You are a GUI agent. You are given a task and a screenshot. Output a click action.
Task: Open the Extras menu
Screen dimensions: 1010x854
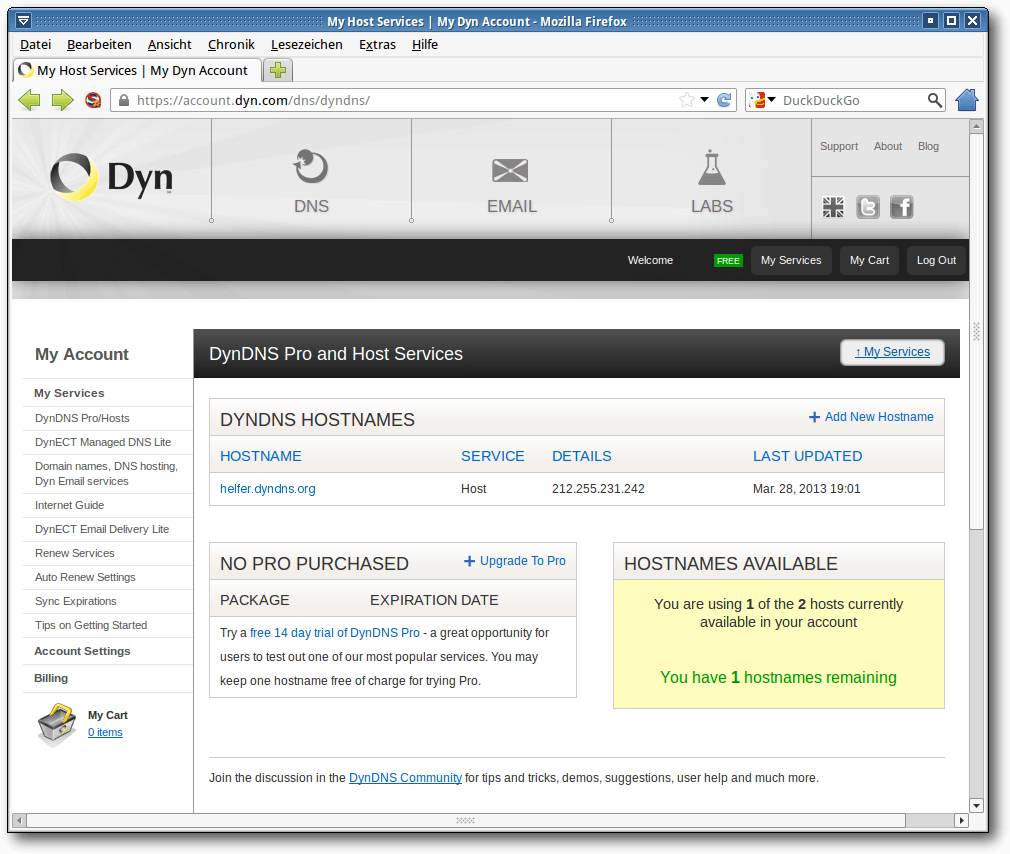(377, 44)
